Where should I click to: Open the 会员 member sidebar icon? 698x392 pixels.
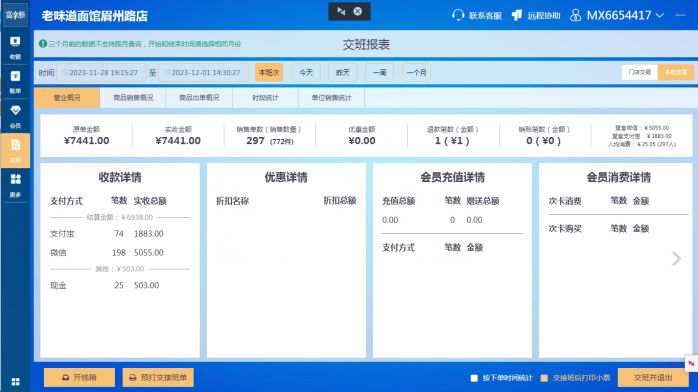coord(15,116)
